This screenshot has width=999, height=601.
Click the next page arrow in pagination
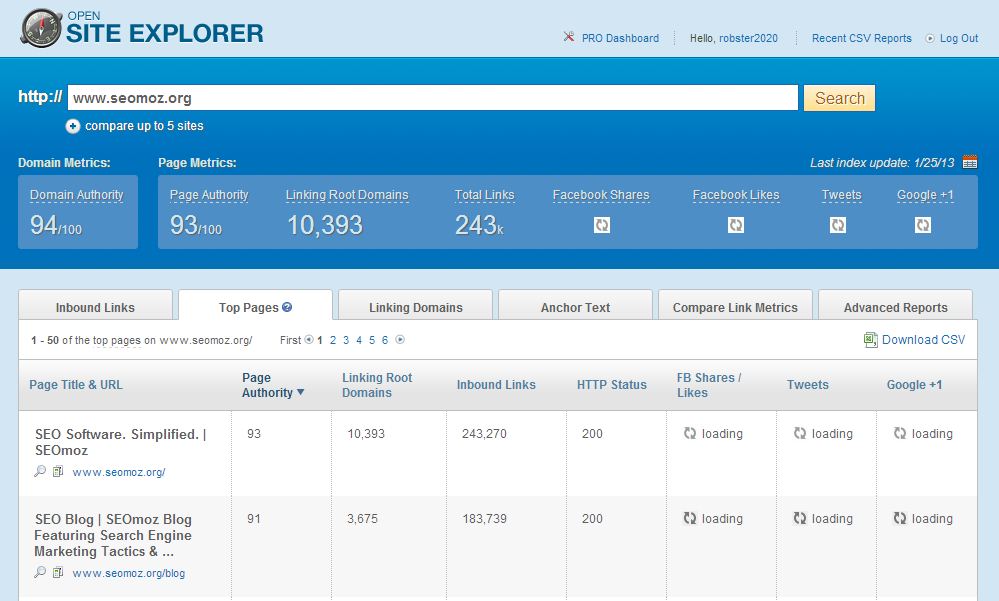[x=400, y=340]
